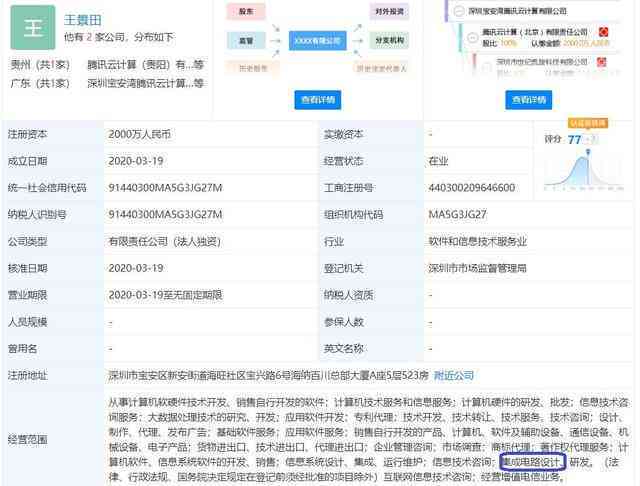The height and width of the screenshot is (486, 640).
Task: Click the 对外投资 node in relation chart
Action: [x=389, y=11]
